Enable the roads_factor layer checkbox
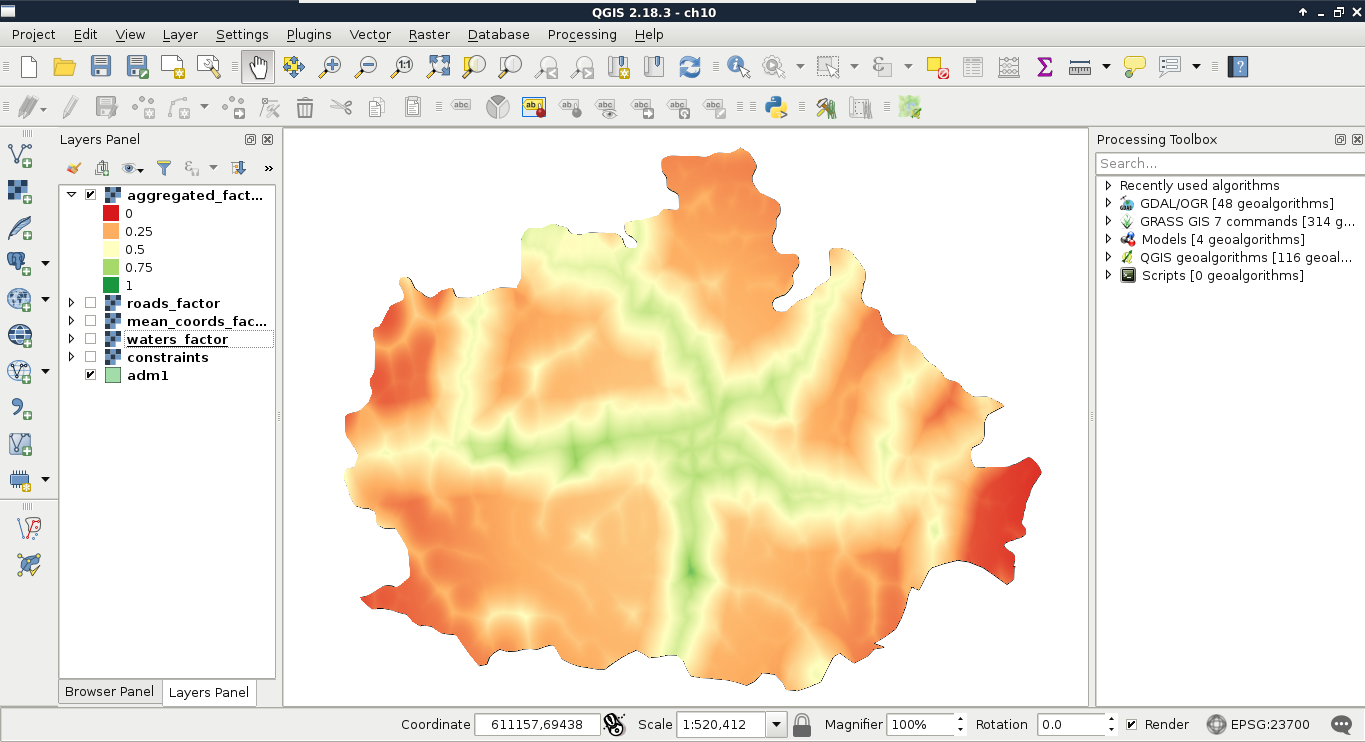 coord(91,303)
